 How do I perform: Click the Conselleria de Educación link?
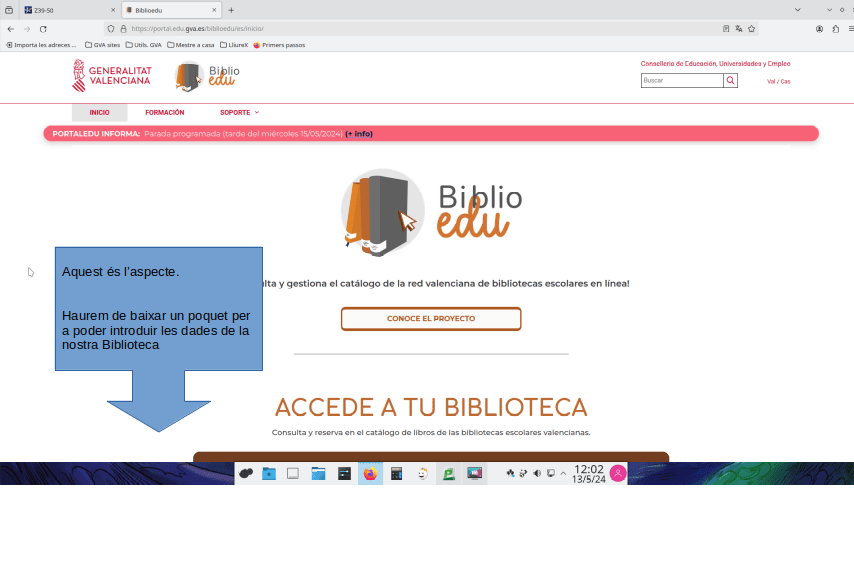coord(715,64)
